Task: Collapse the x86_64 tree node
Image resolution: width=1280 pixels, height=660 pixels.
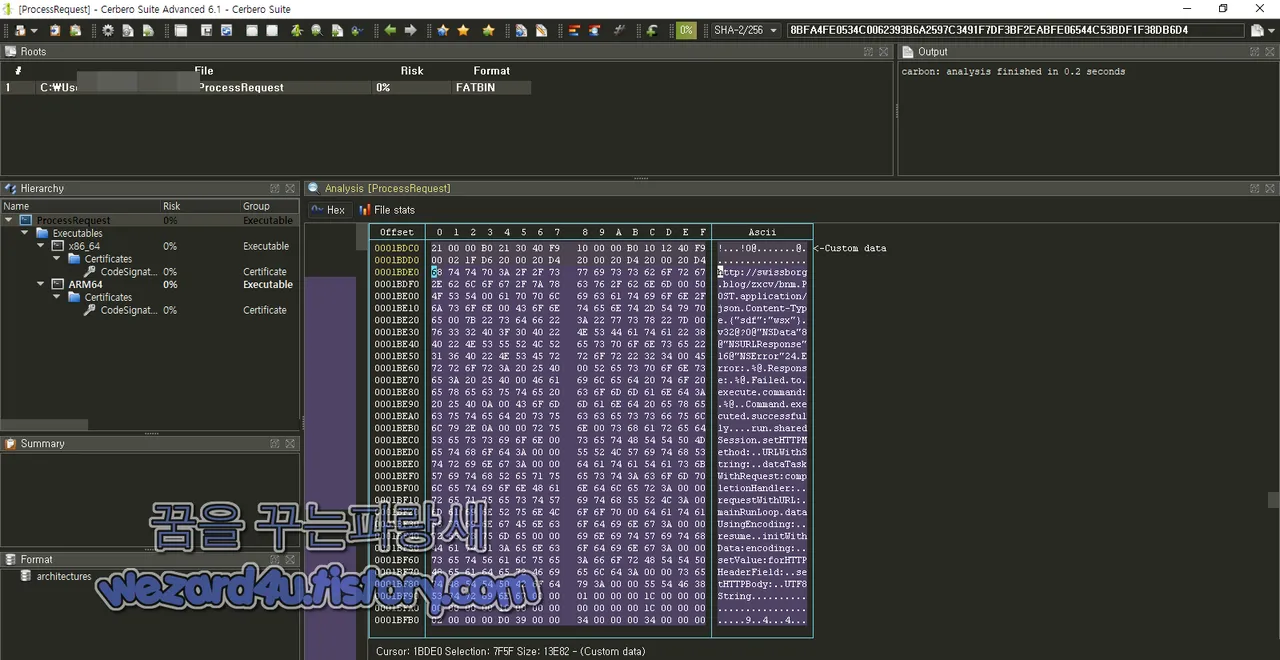Action: tap(41, 246)
